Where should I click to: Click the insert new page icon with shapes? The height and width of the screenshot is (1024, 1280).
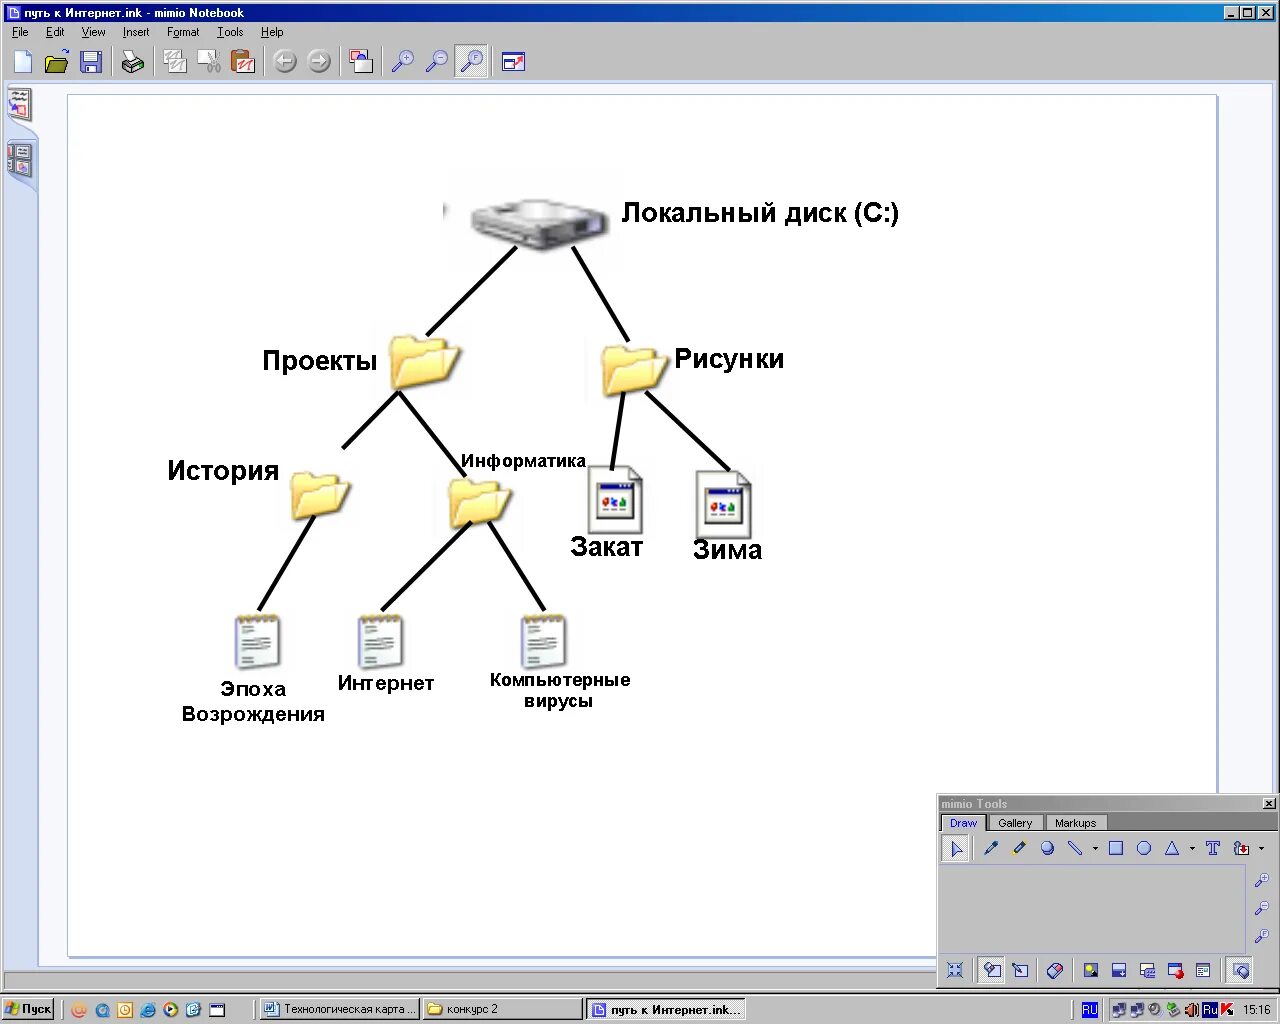coord(361,62)
